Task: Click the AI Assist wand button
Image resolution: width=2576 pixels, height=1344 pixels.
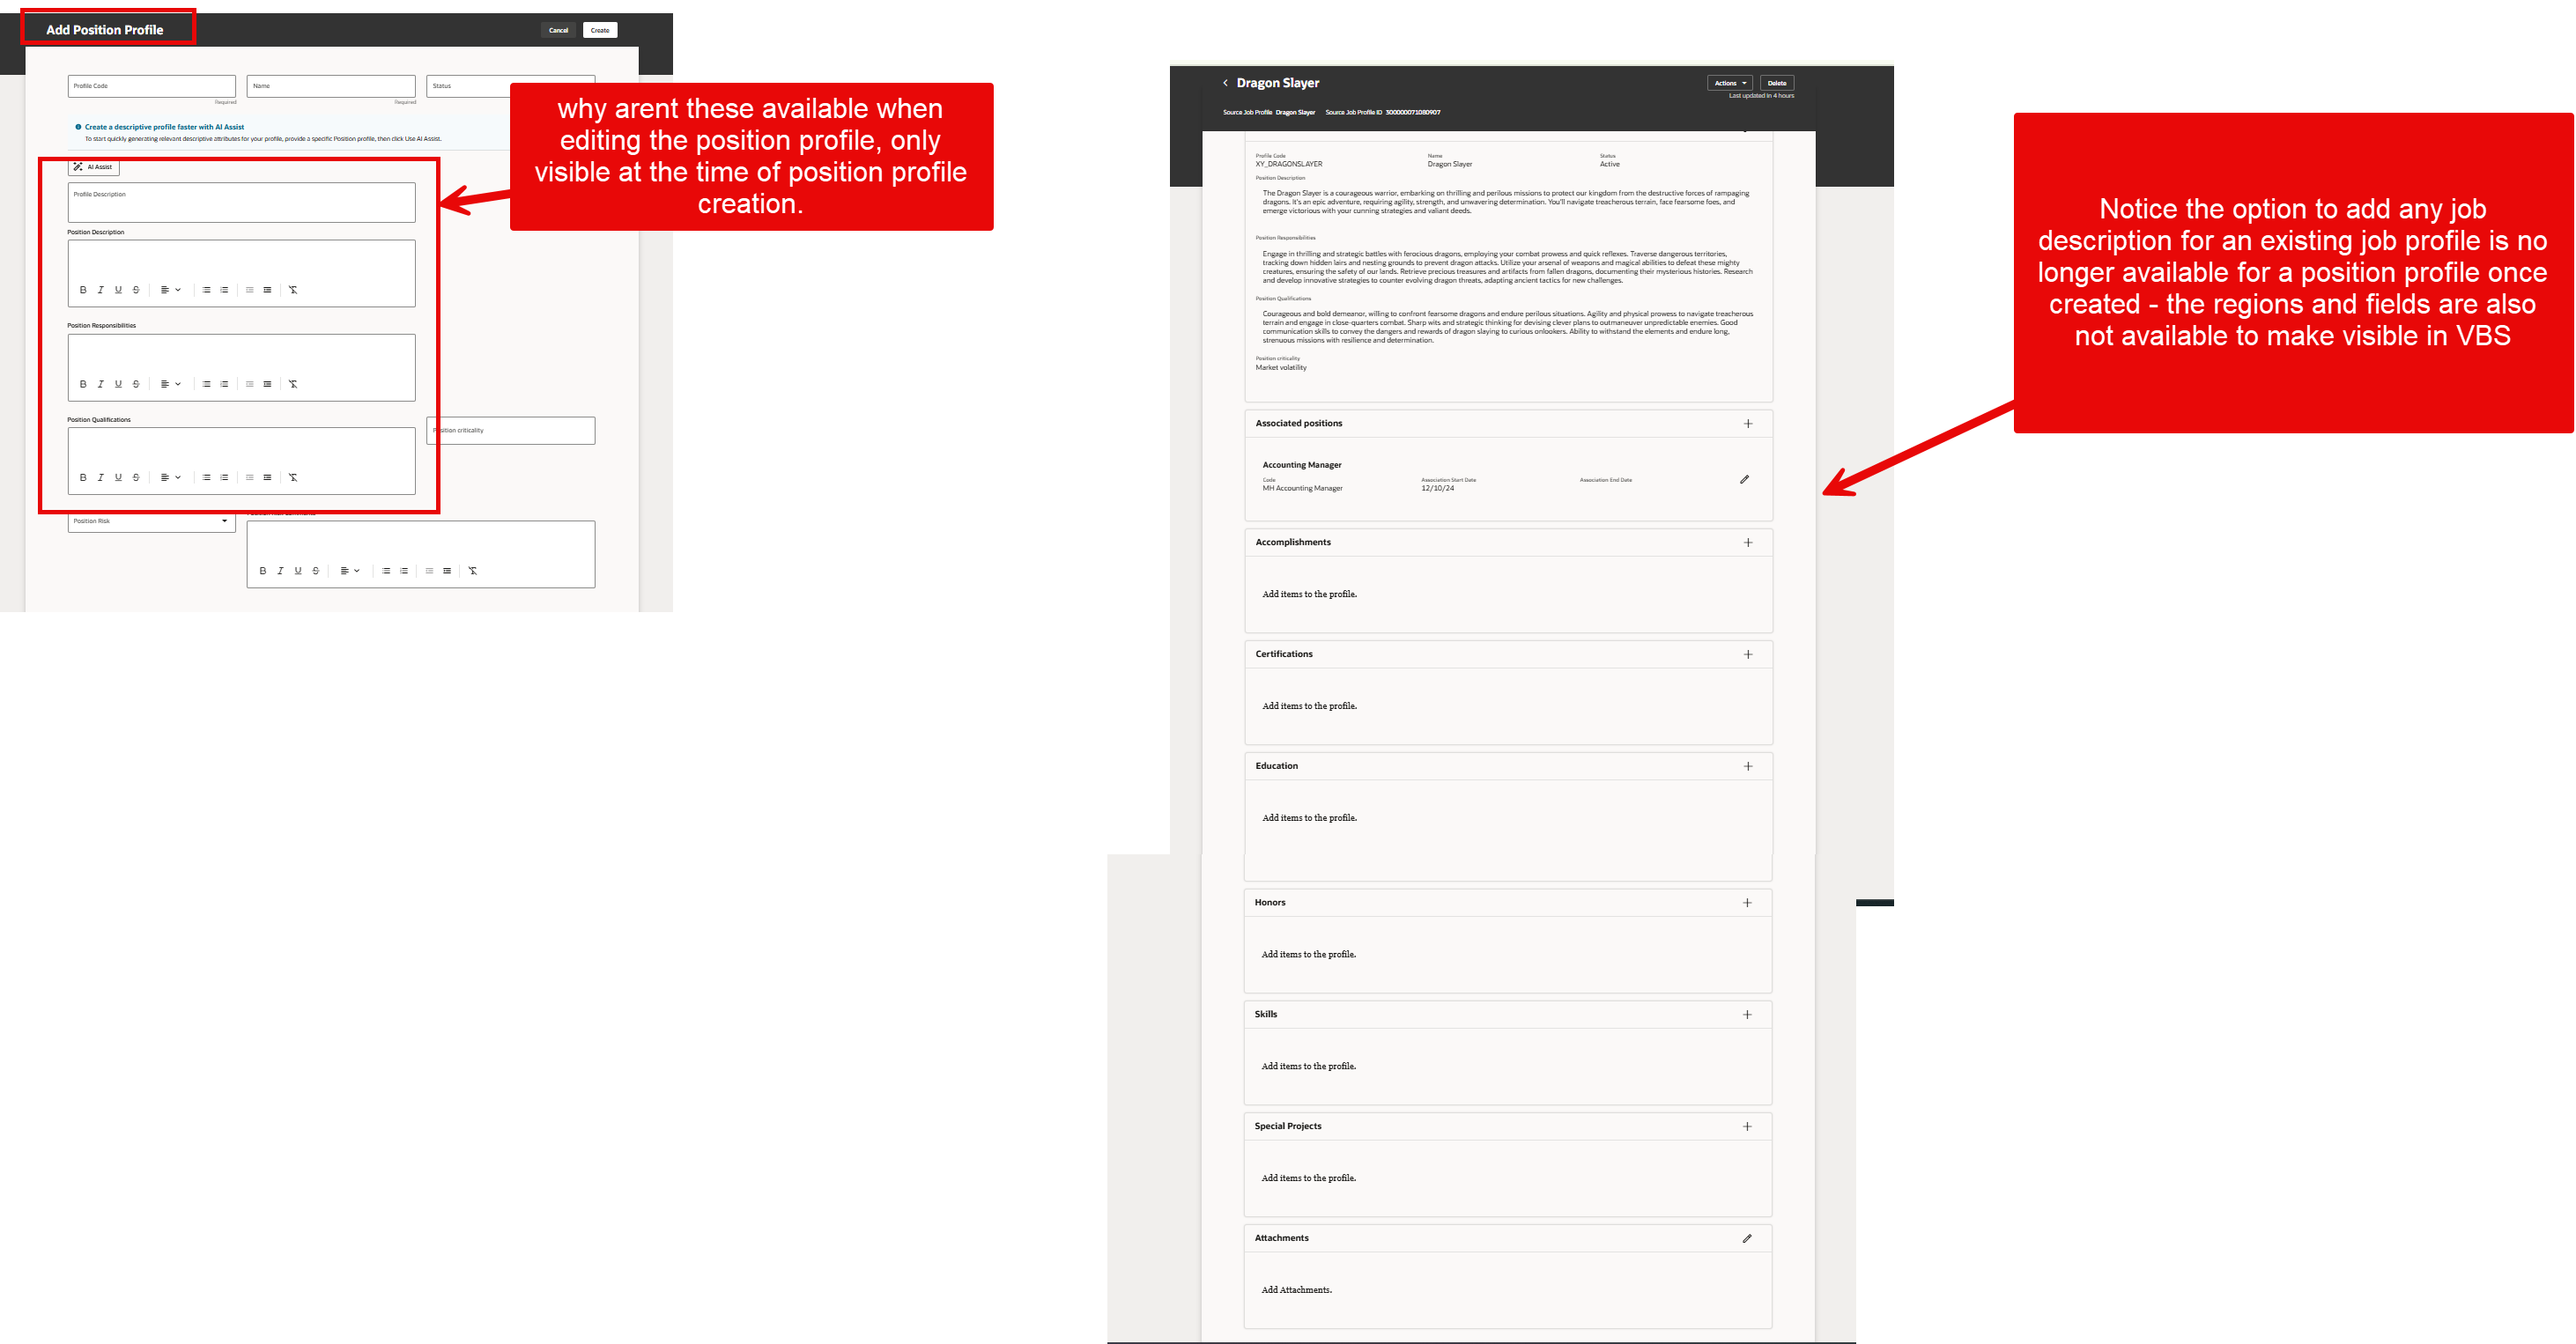Action: [93, 167]
